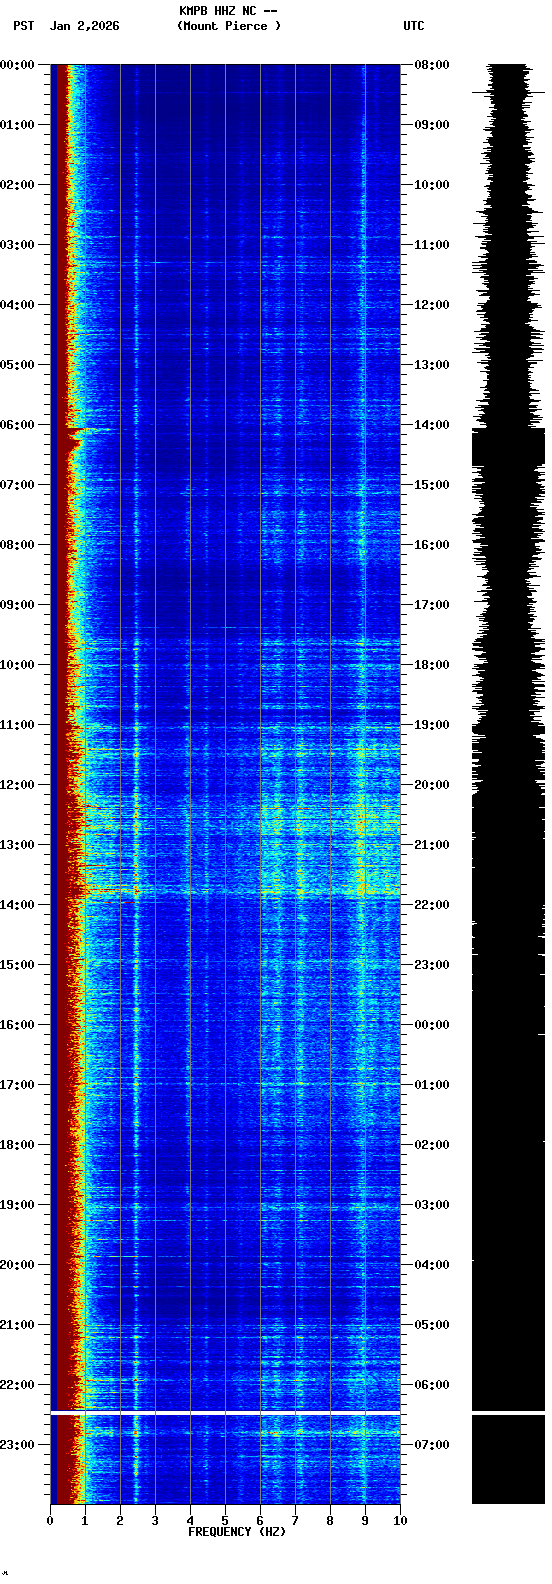
Task: Click the frequency axis '0' tick label
Action: click(50, 1521)
